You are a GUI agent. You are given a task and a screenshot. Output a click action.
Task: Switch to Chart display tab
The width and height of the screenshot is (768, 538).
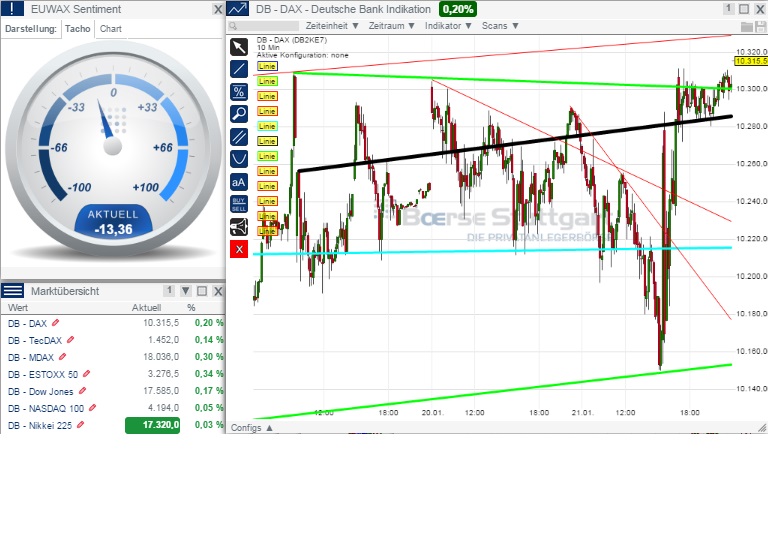(x=111, y=29)
